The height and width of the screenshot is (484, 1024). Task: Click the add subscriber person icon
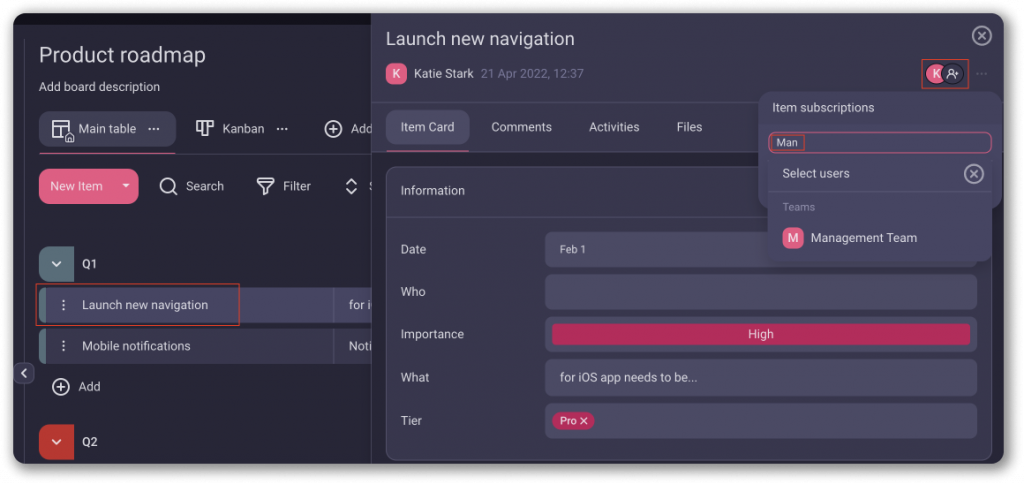pos(953,74)
